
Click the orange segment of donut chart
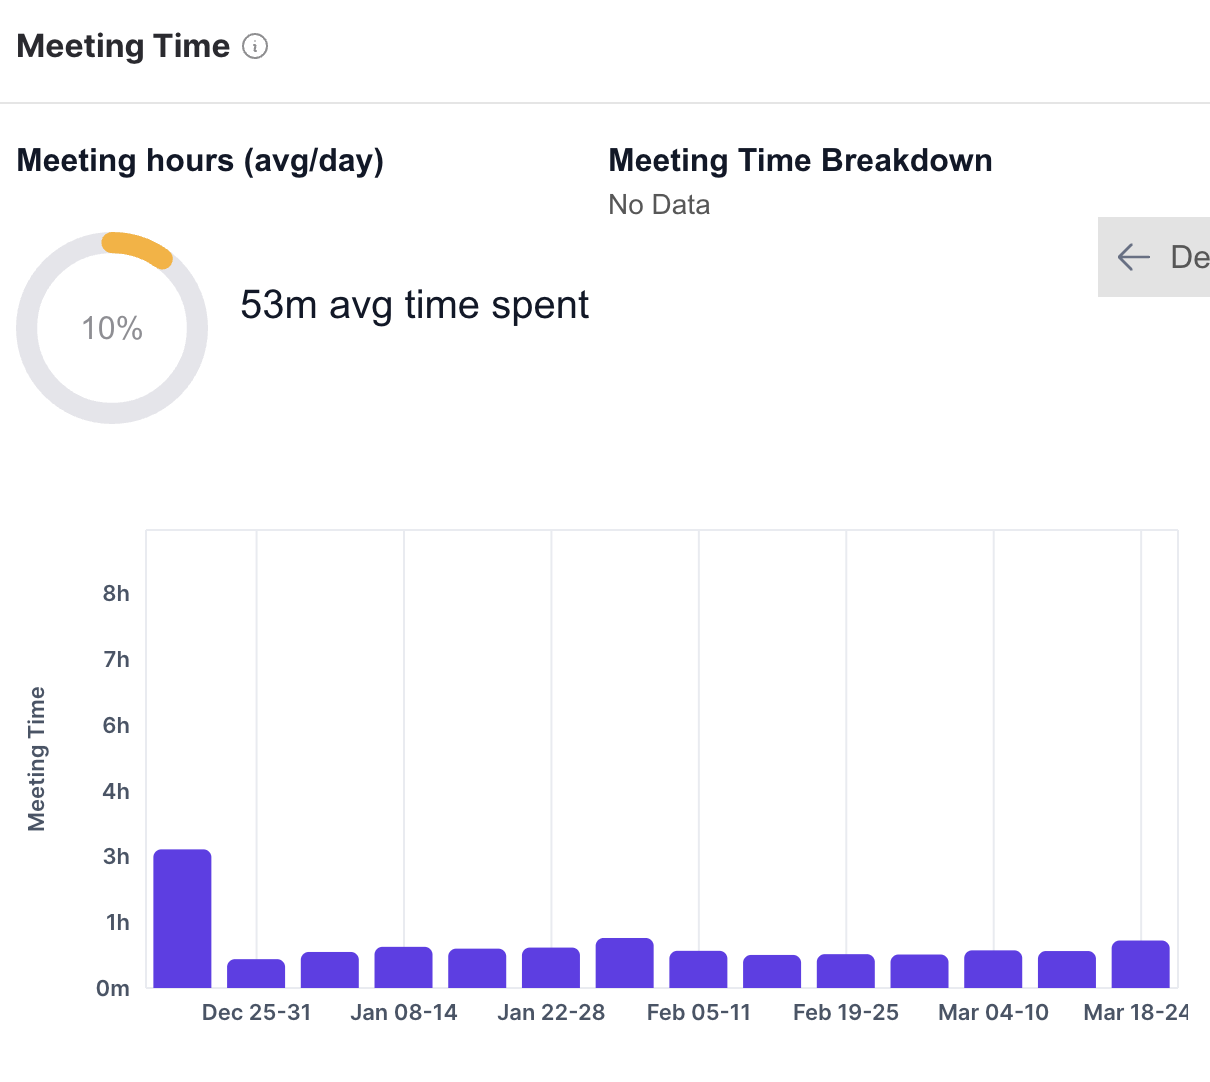[138, 247]
